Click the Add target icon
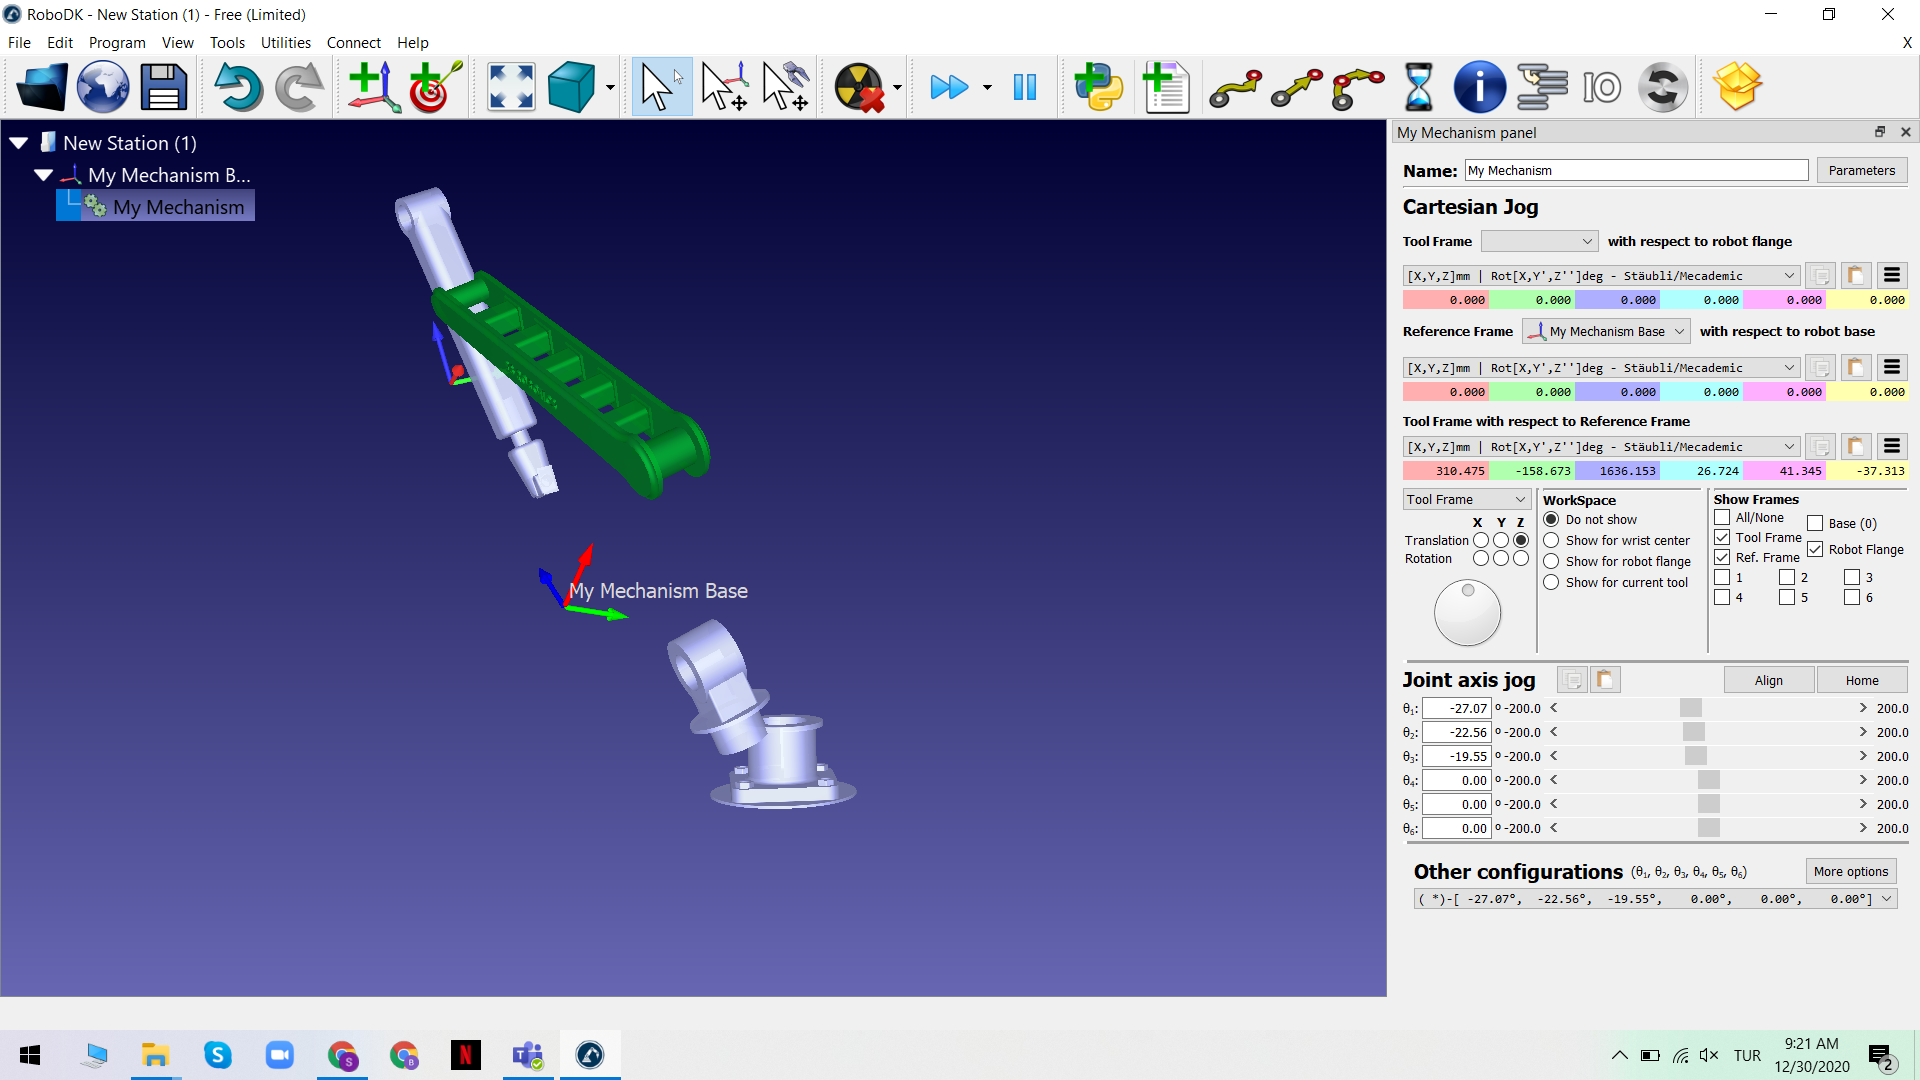Image resolution: width=1920 pixels, height=1080 pixels. [434, 88]
